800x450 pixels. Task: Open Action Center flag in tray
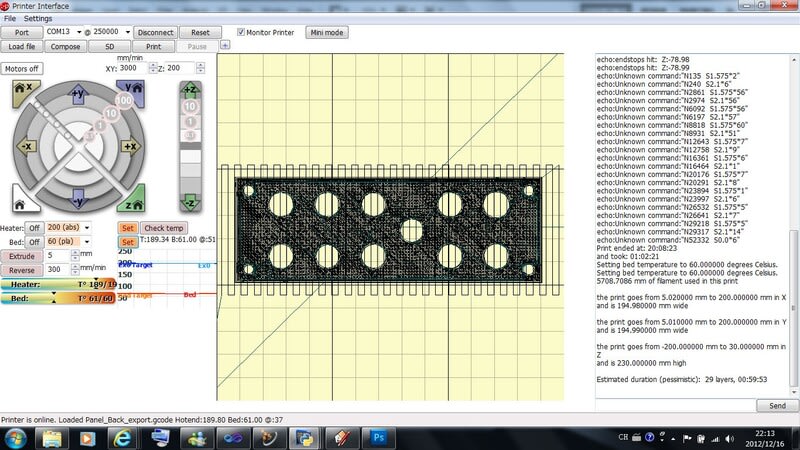687,438
